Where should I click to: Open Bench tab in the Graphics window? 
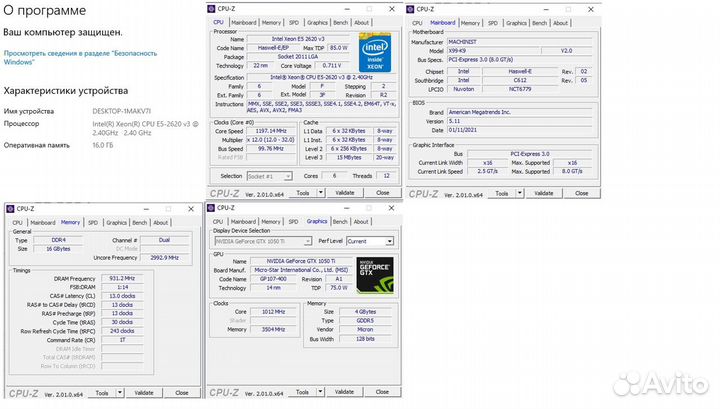tap(340, 222)
